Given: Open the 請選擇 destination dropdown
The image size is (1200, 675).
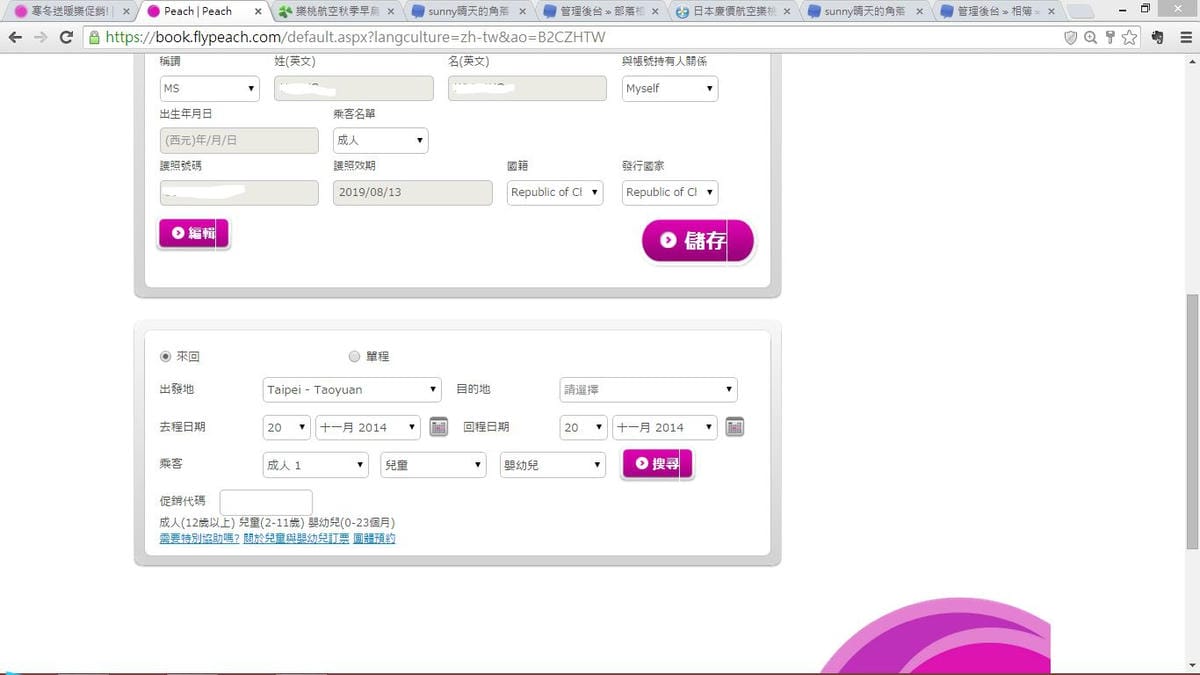Looking at the screenshot, I should click(648, 389).
